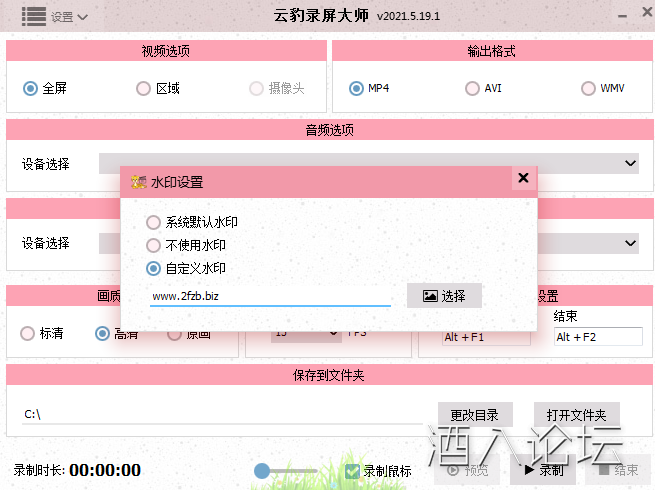Click the 更改目录 button
Screen dimensions: 655x490
(475, 415)
